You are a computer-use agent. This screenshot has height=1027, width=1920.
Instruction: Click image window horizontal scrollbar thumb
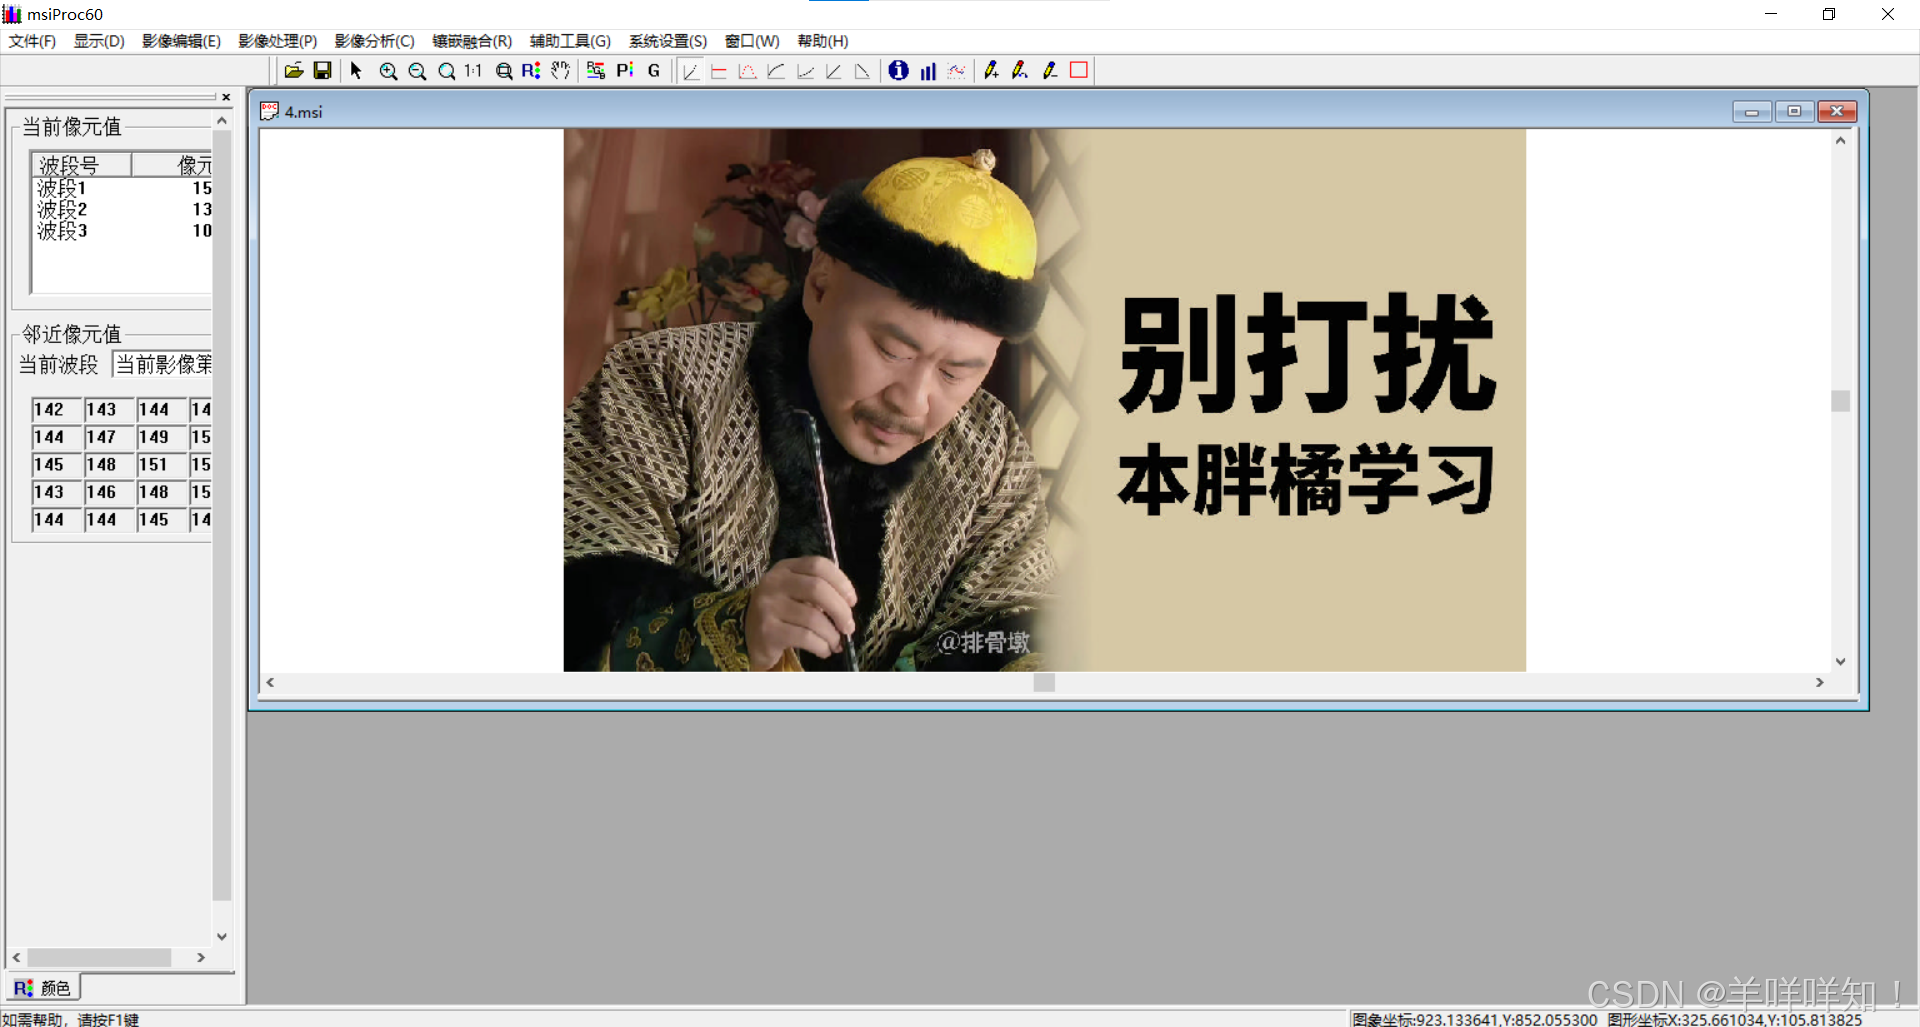pos(1044,682)
